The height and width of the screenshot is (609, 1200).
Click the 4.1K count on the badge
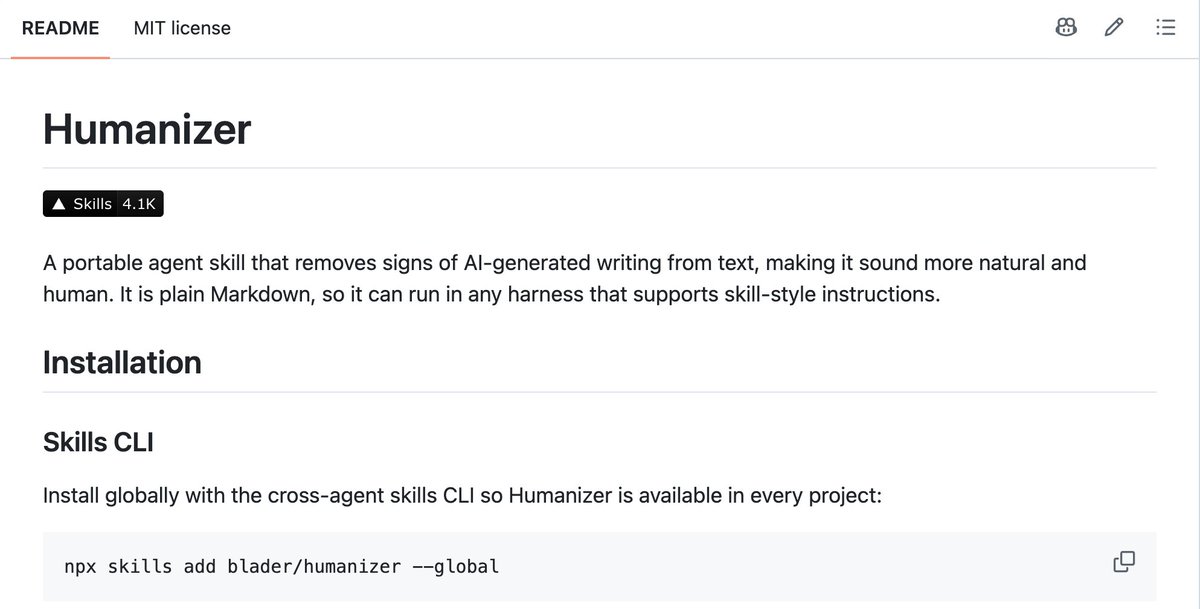[x=139, y=204]
